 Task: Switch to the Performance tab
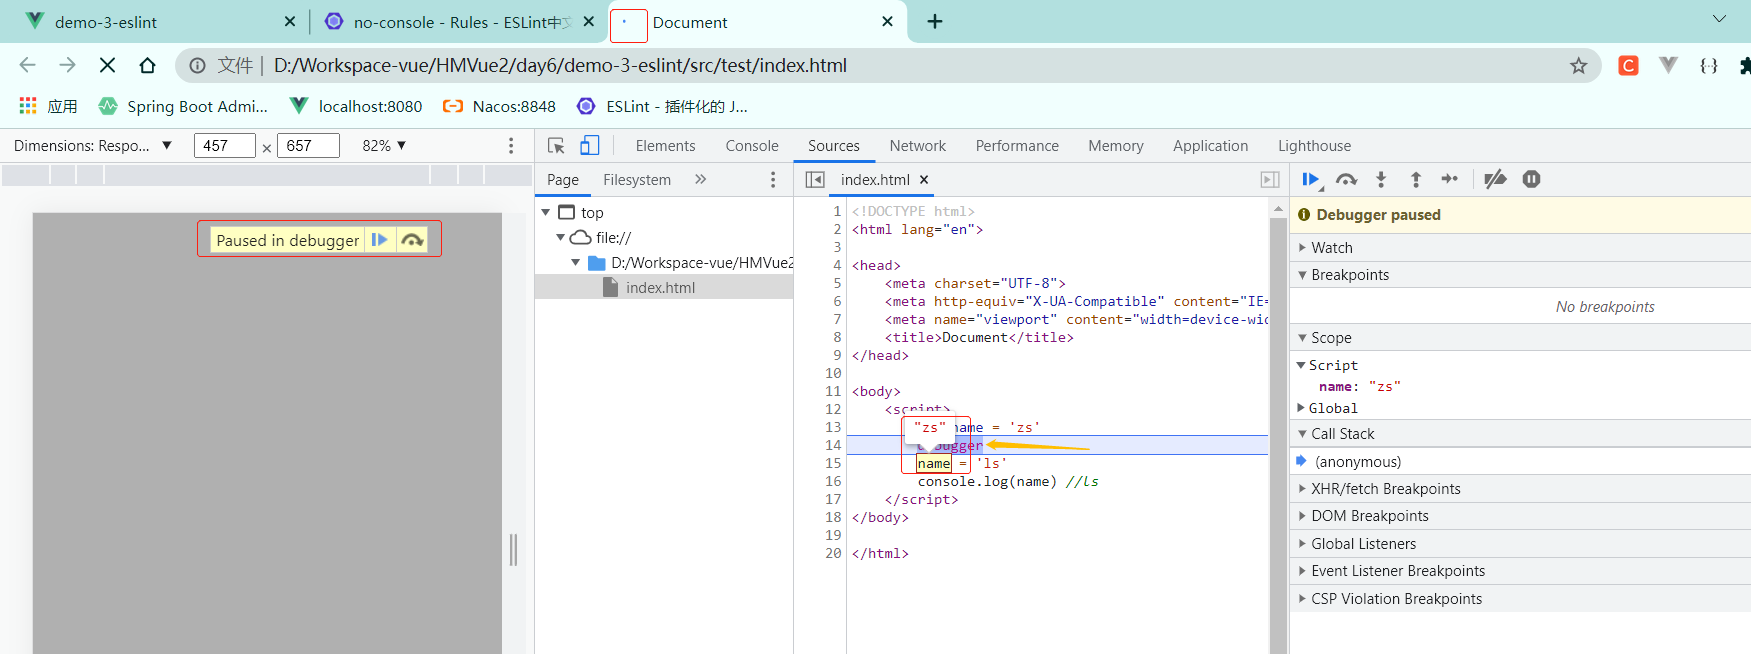pyautogui.click(x=1017, y=146)
